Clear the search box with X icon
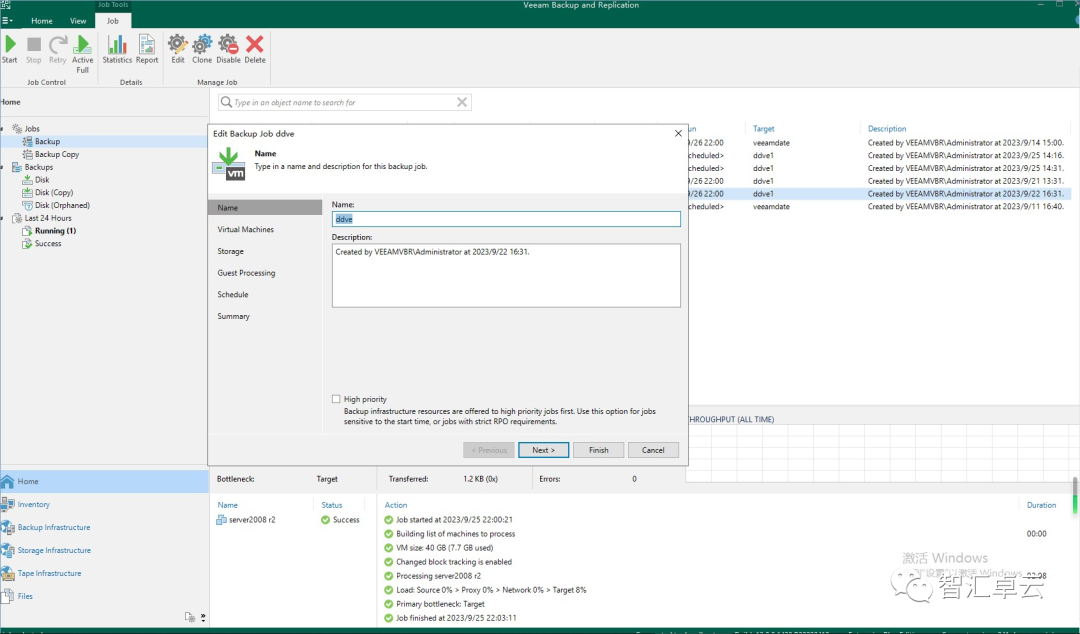 (462, 102)
